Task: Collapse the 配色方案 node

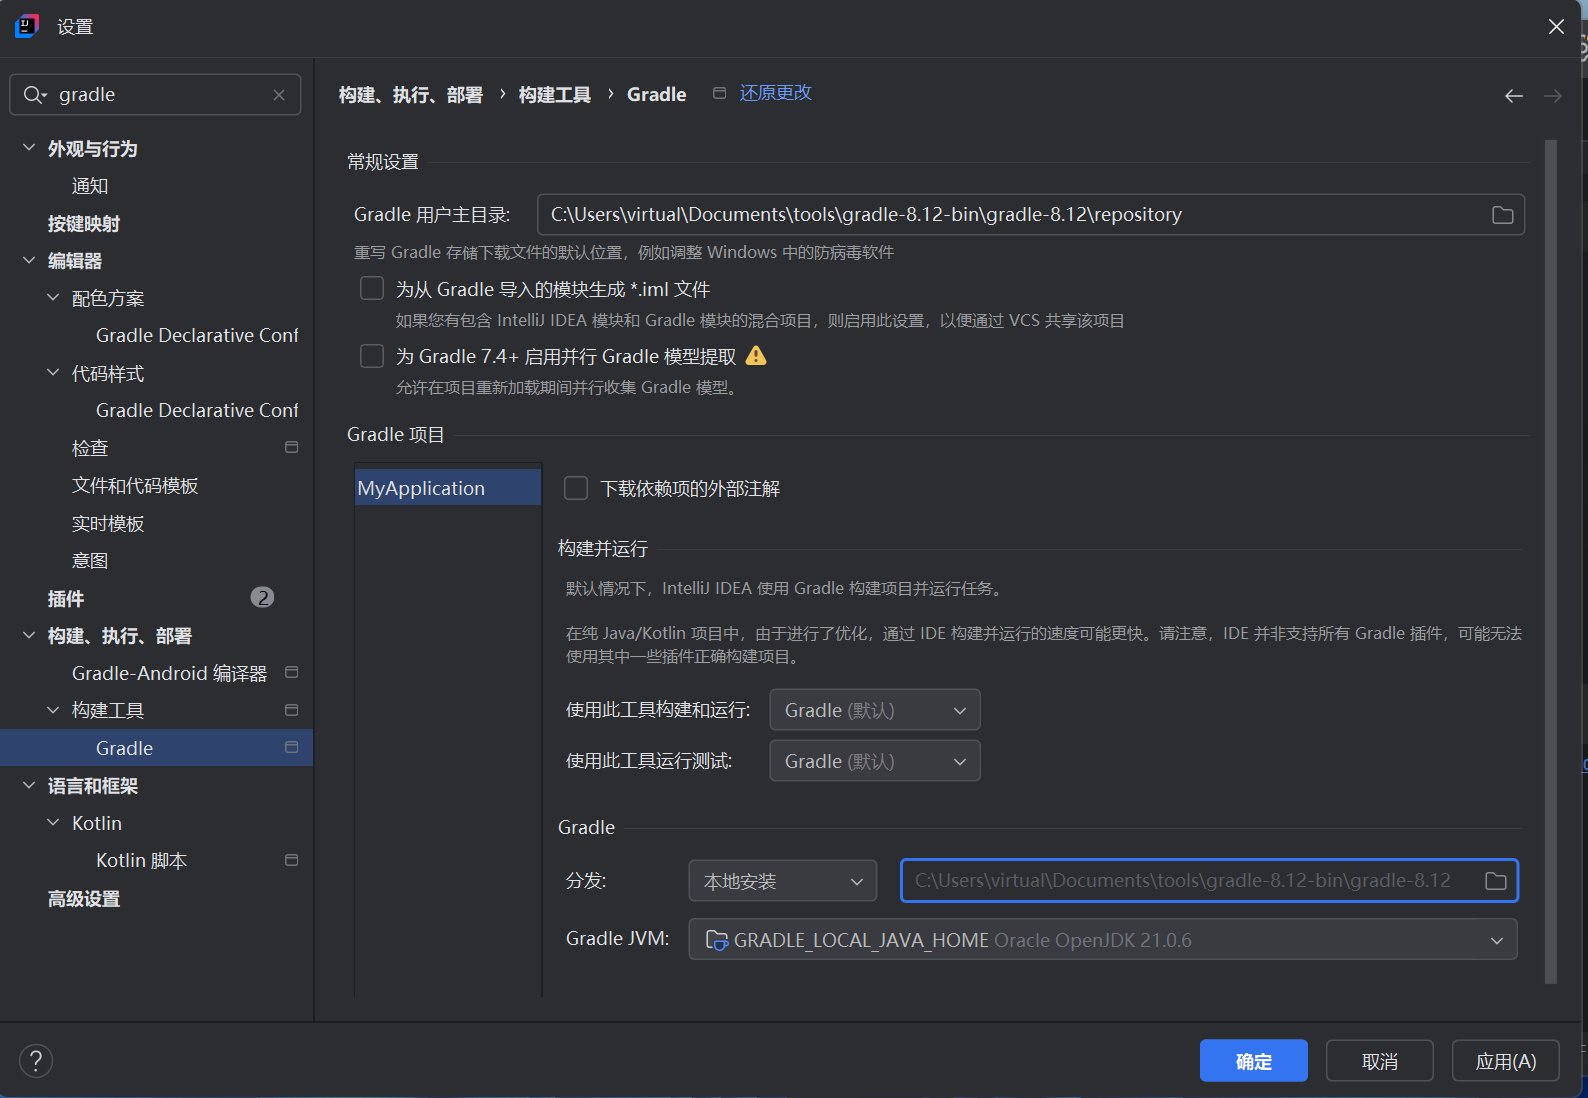Action: pyautogui.click(x=53, y=298)
